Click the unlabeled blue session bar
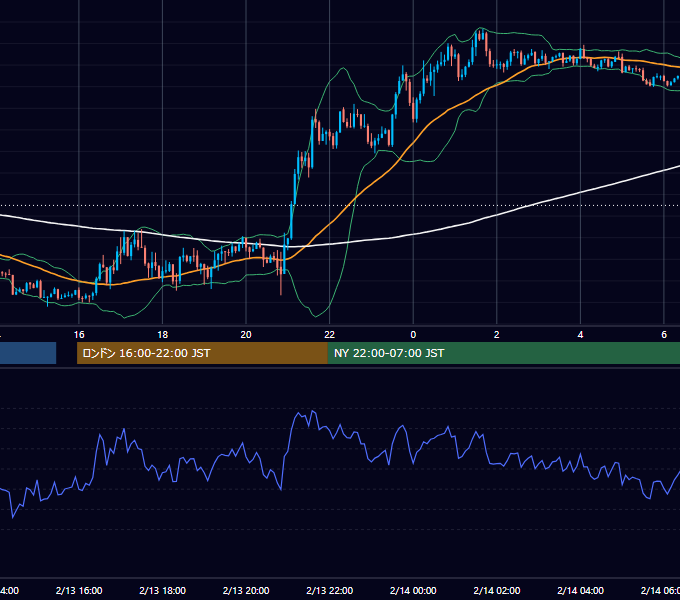Image resolution: width=680 pixels, height=600 pixels. pyautogui.click(x=28, y=353)
